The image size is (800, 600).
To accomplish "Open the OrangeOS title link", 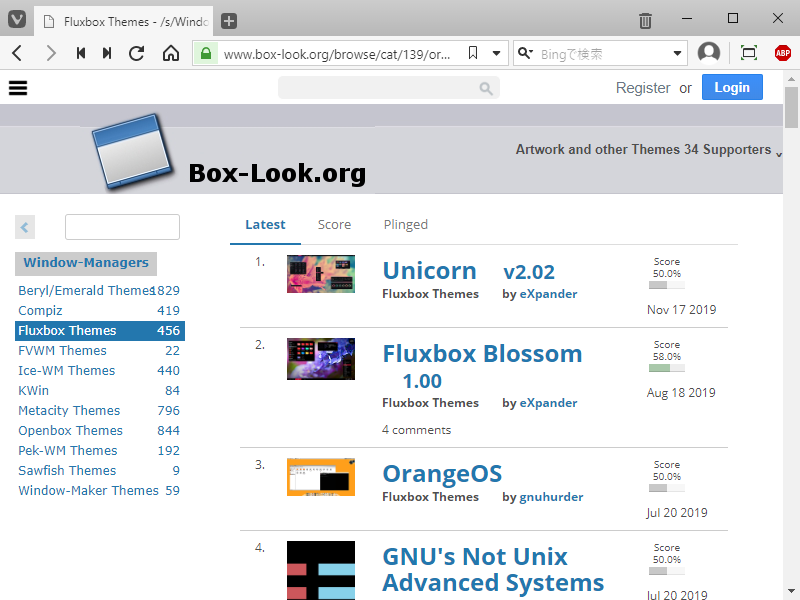I will [442, 474].
